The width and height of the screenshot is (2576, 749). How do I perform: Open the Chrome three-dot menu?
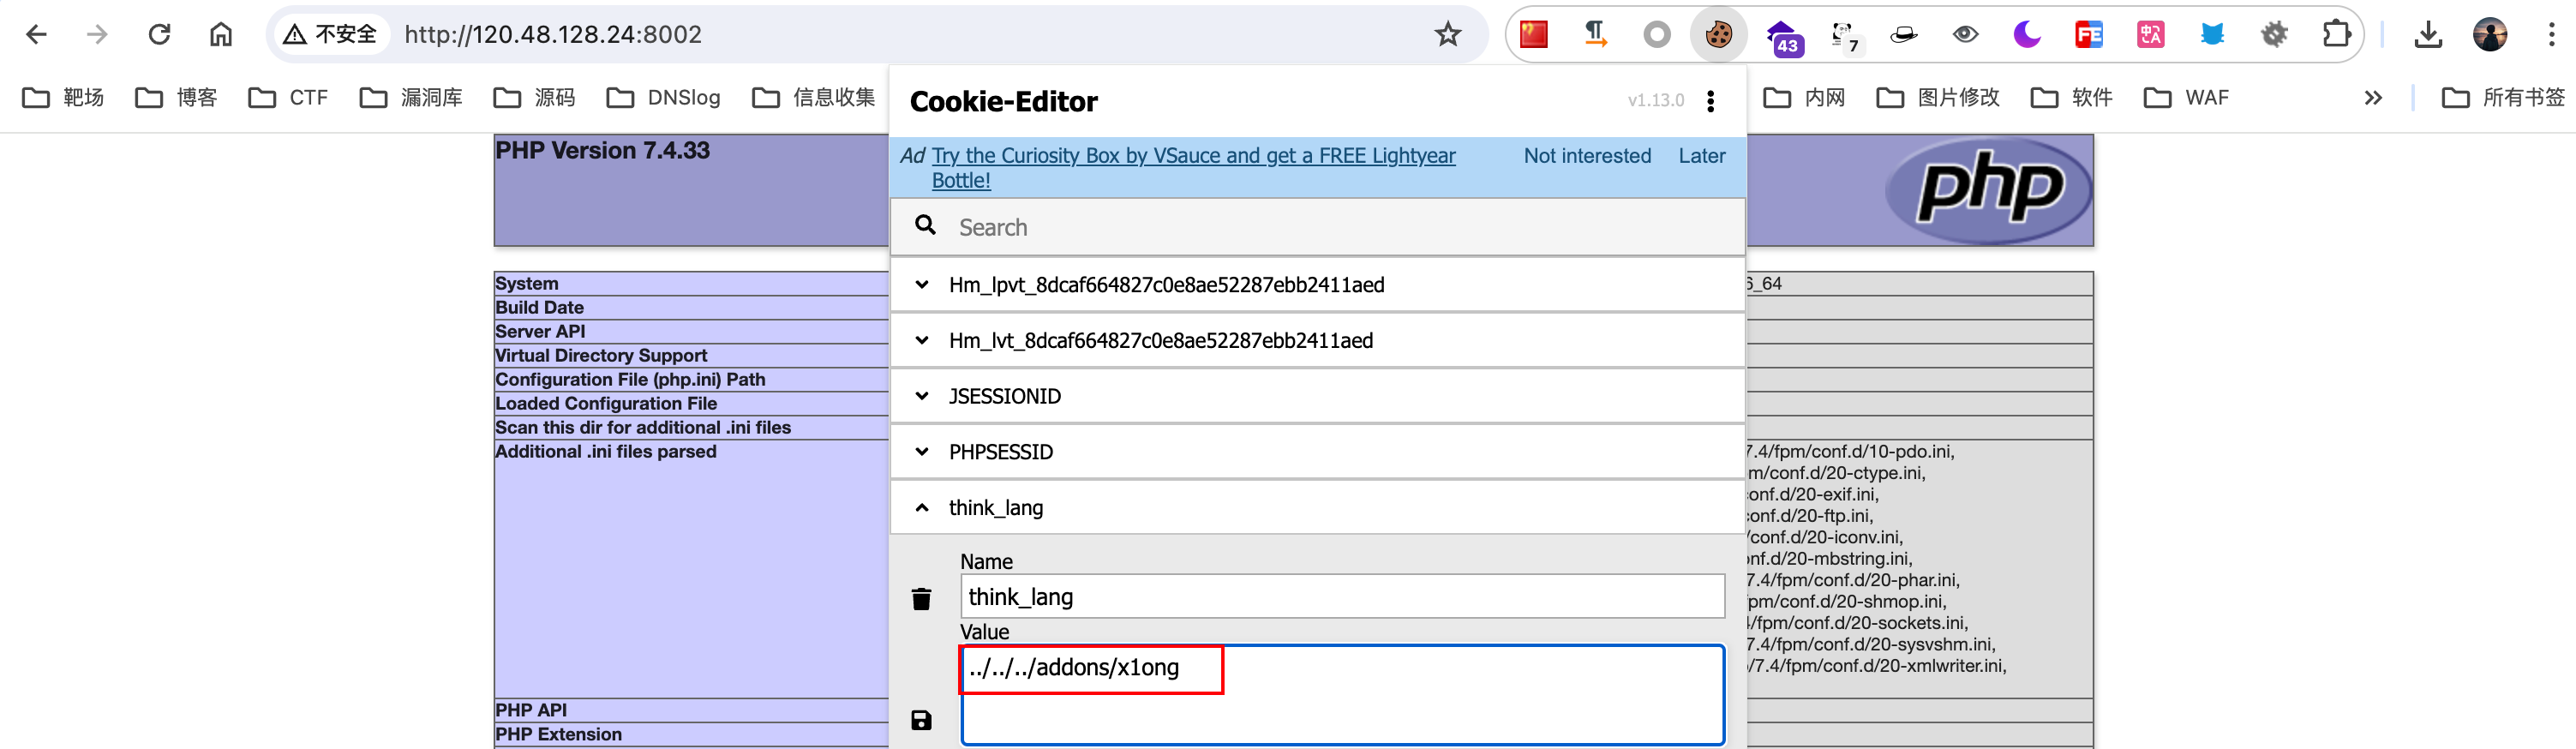(x=2551, y=35)
